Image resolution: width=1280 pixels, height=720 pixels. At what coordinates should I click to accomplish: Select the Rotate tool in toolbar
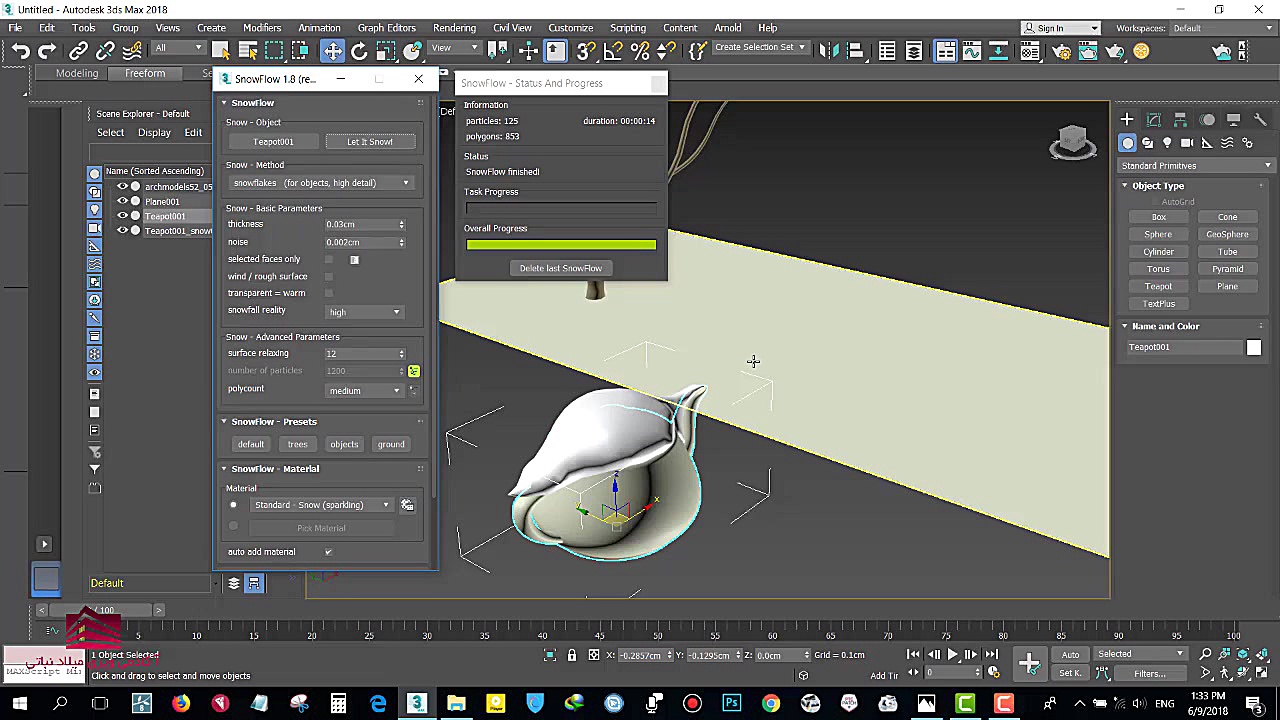359,51
